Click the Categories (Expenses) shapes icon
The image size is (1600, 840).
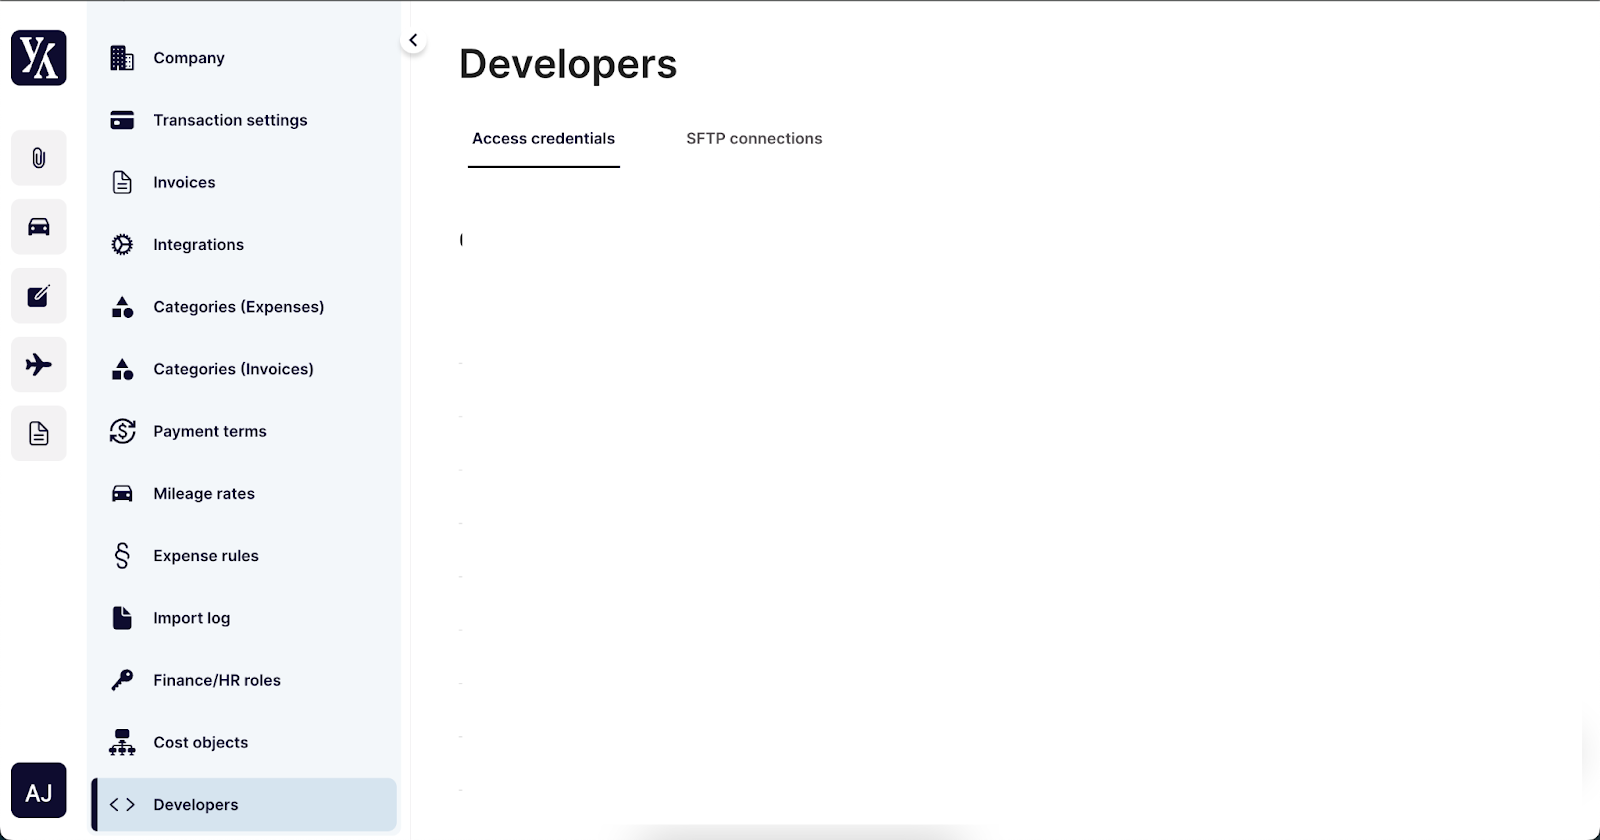click(x=122, y=307)
